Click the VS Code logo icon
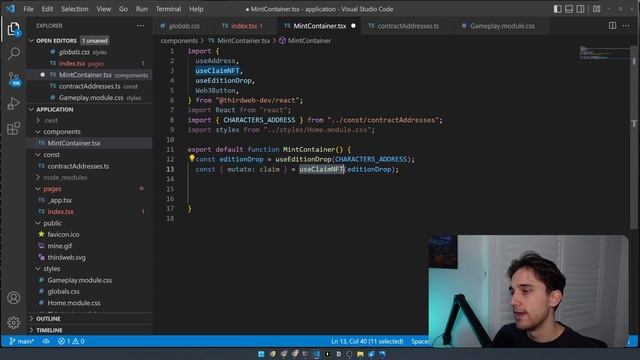Image resolution: width=640 pixels, height=360 pixels. [x=11, y=9]
